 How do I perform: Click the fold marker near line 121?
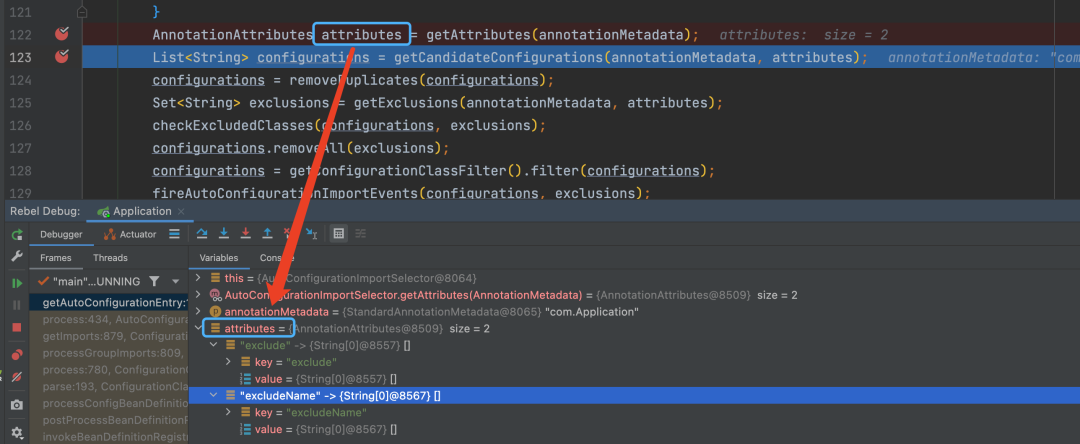[82, 12]
